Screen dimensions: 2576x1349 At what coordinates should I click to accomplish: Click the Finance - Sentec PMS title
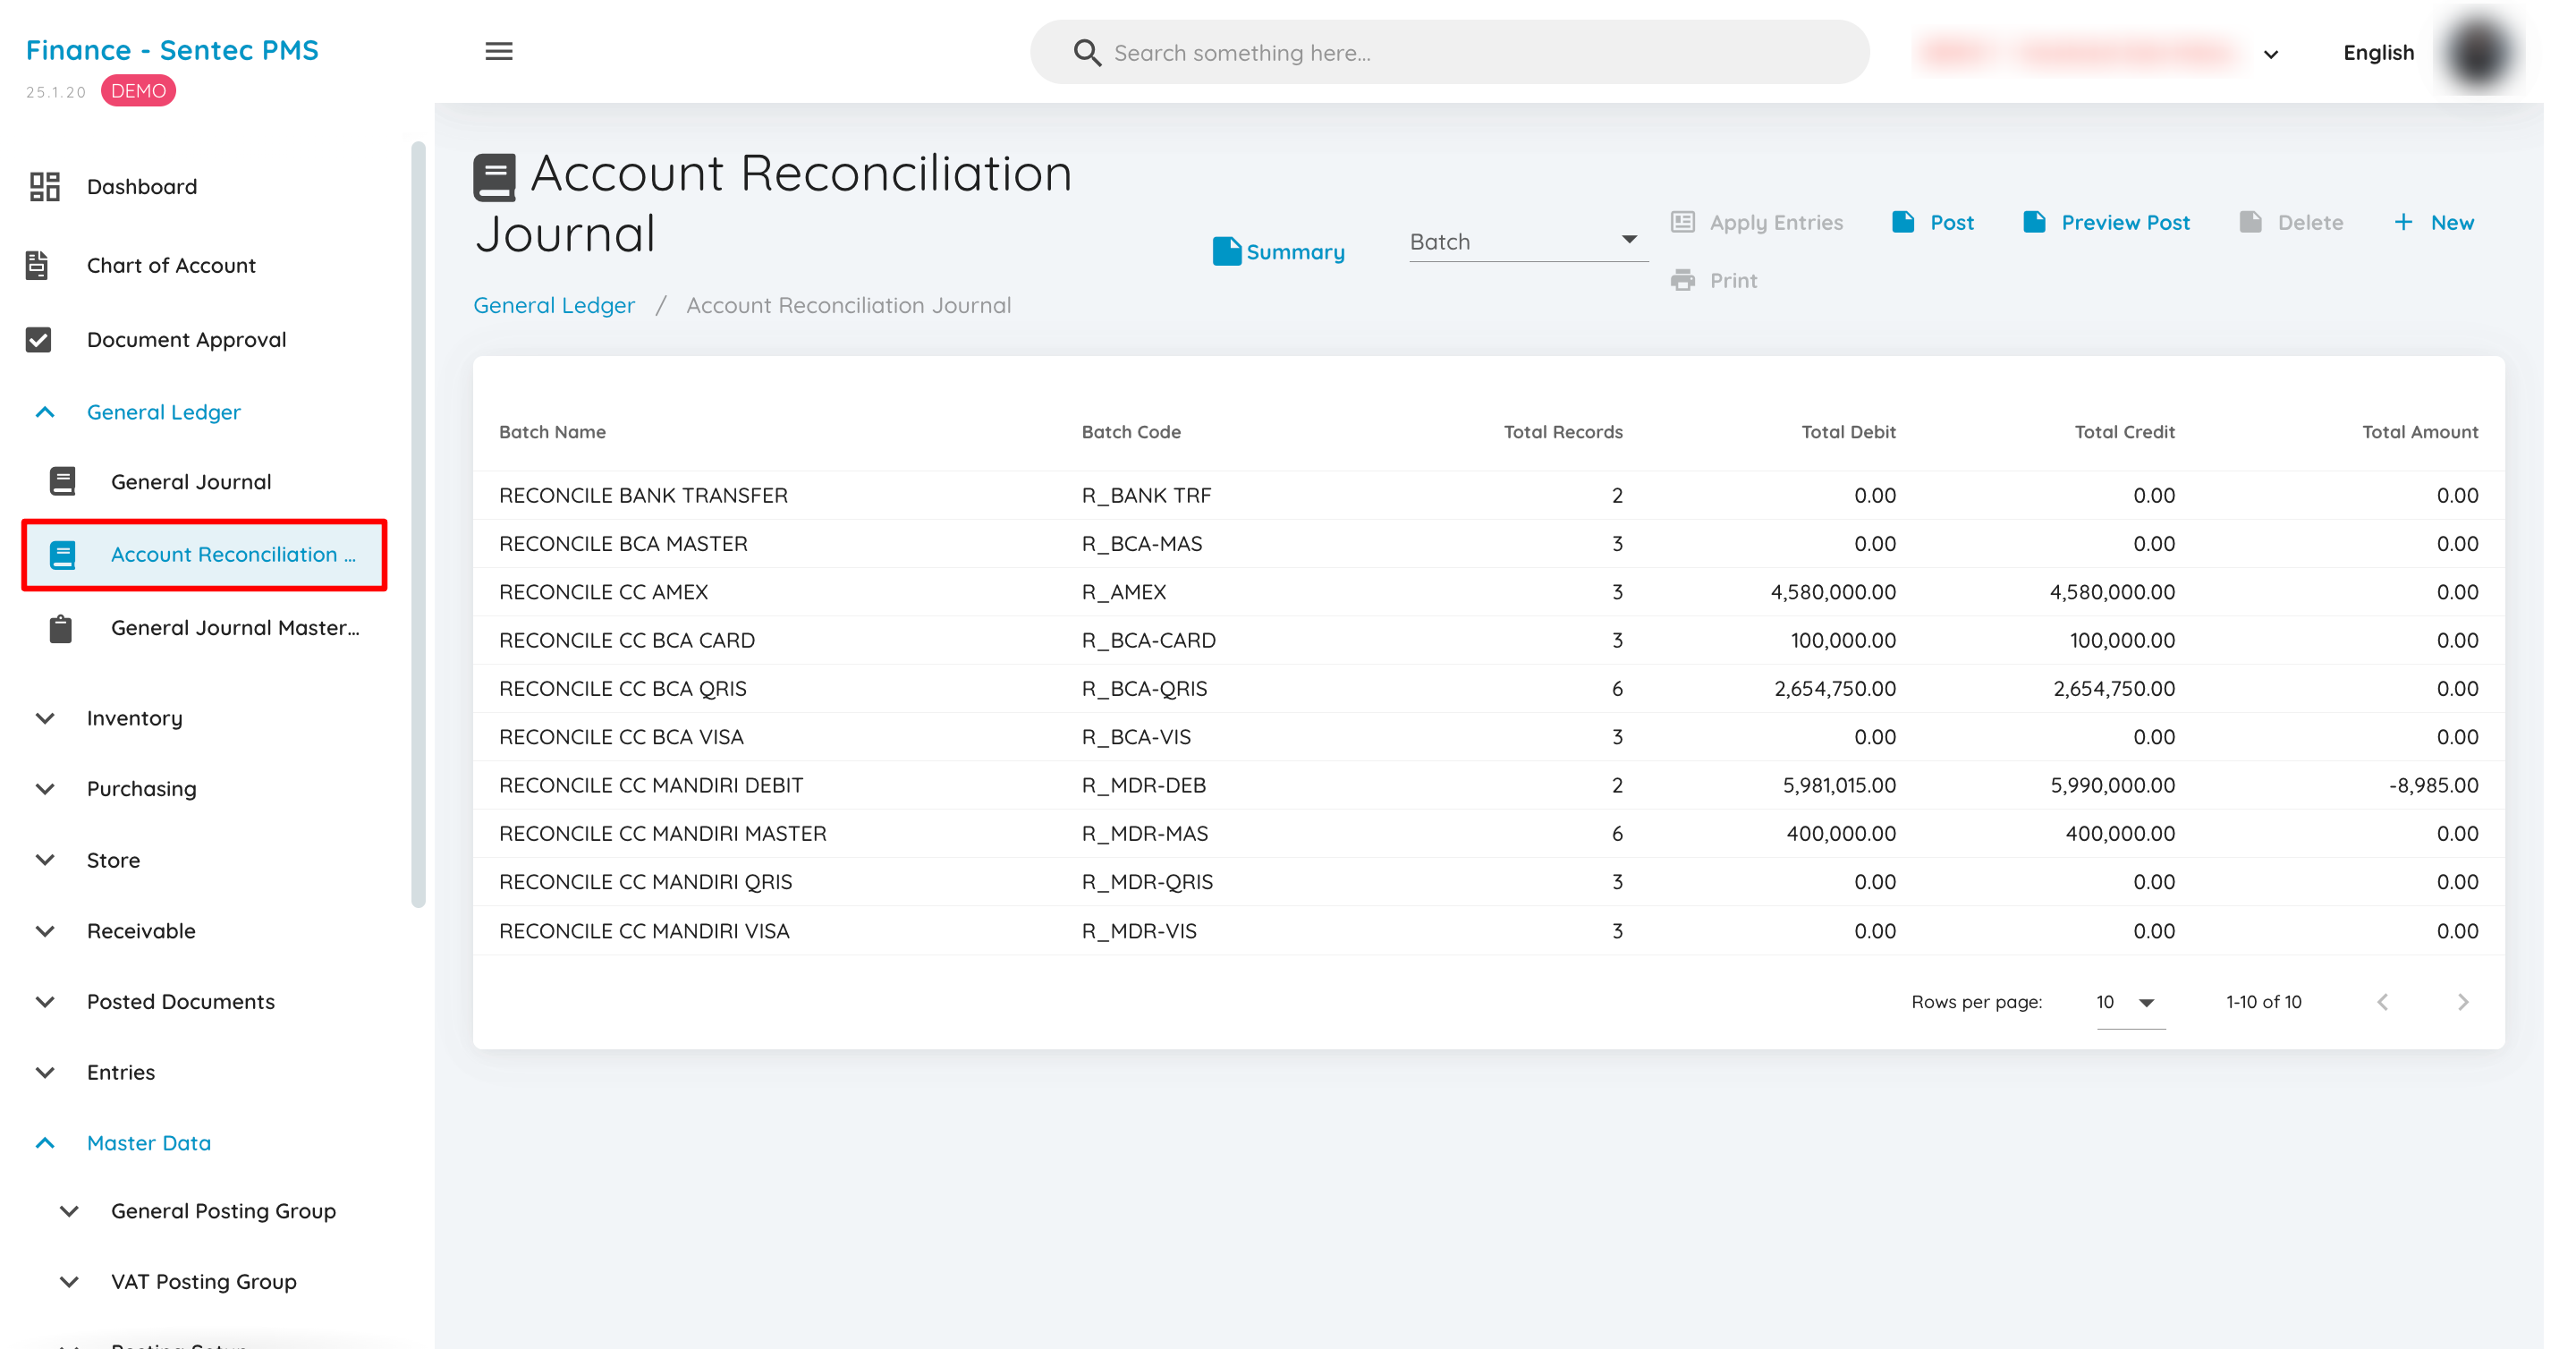172,50
